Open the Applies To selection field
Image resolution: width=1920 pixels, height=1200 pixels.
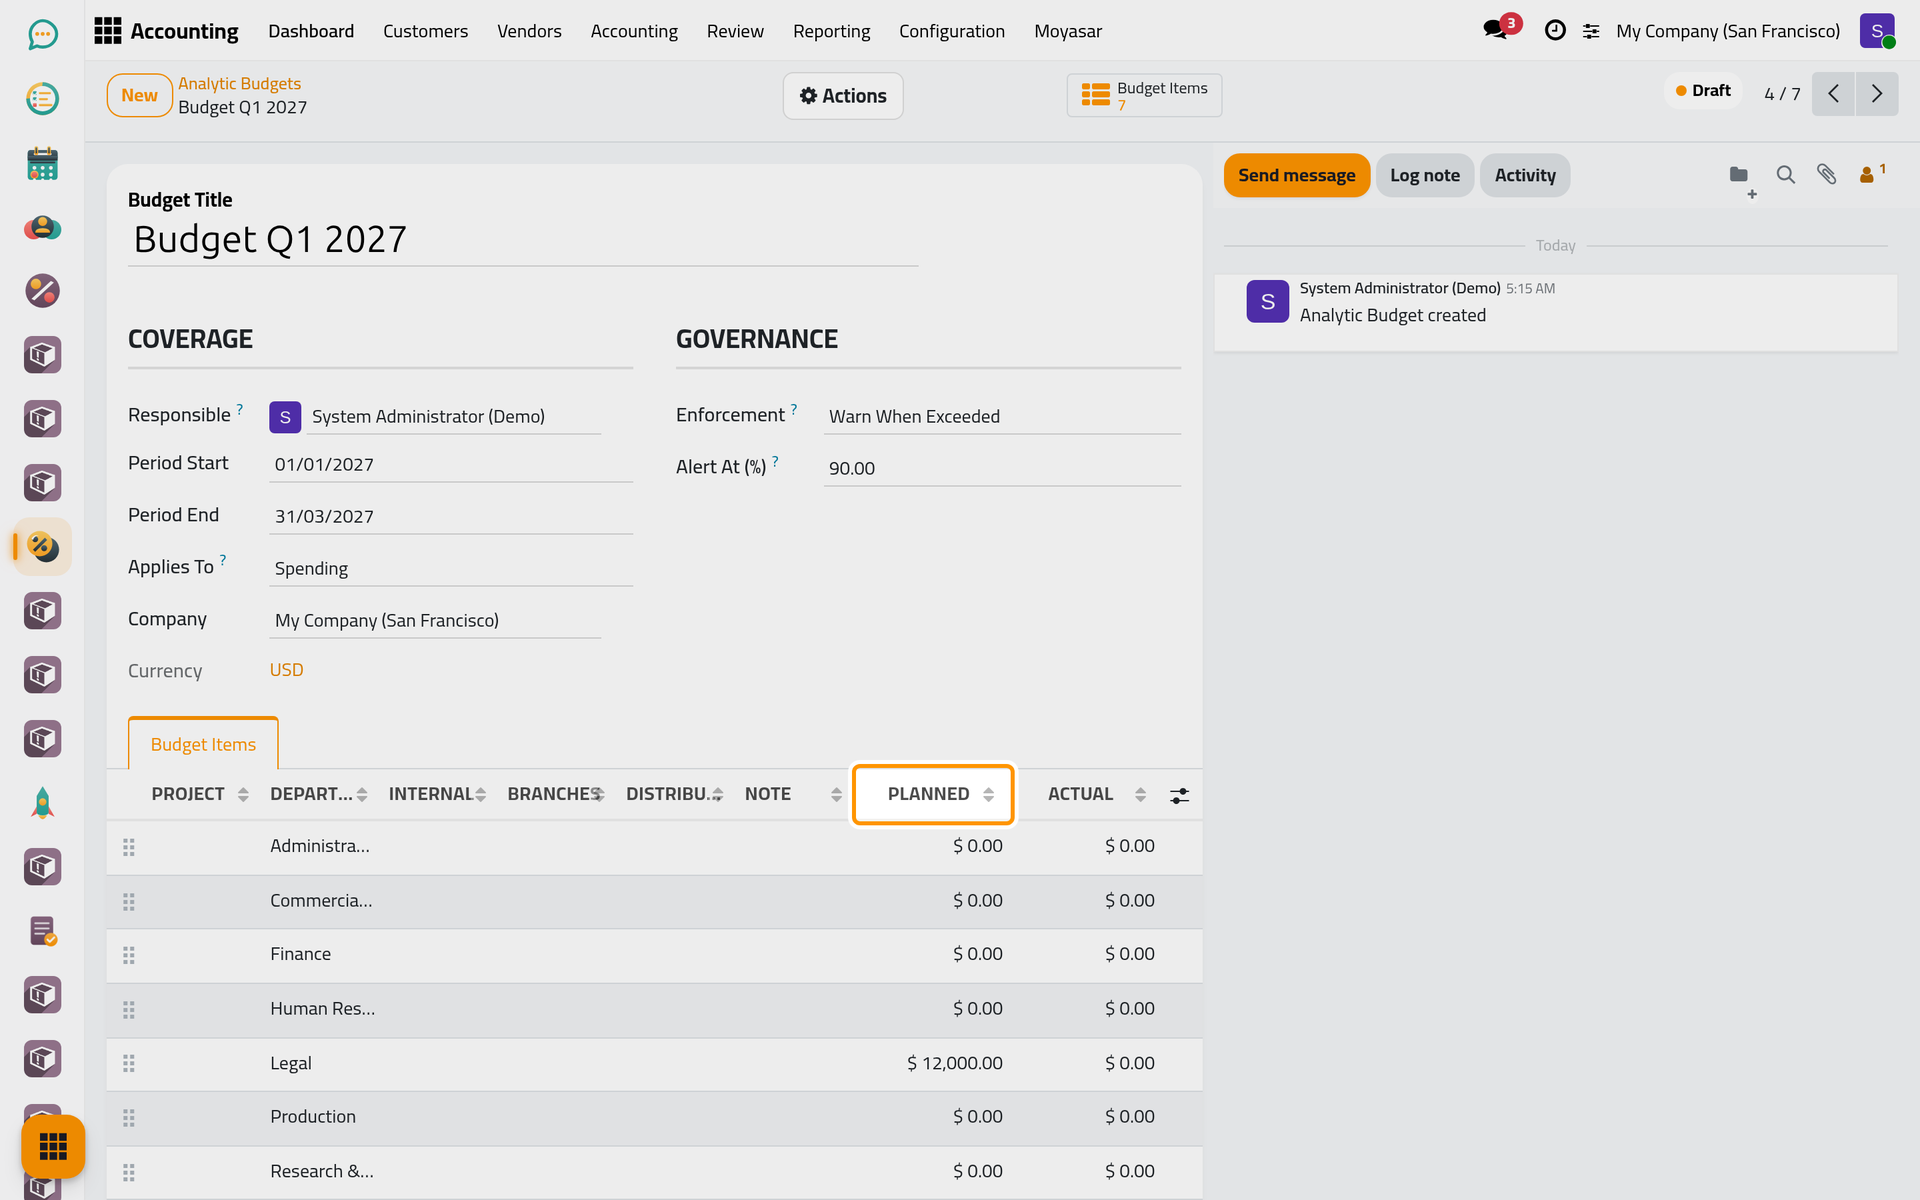point(451,569)
